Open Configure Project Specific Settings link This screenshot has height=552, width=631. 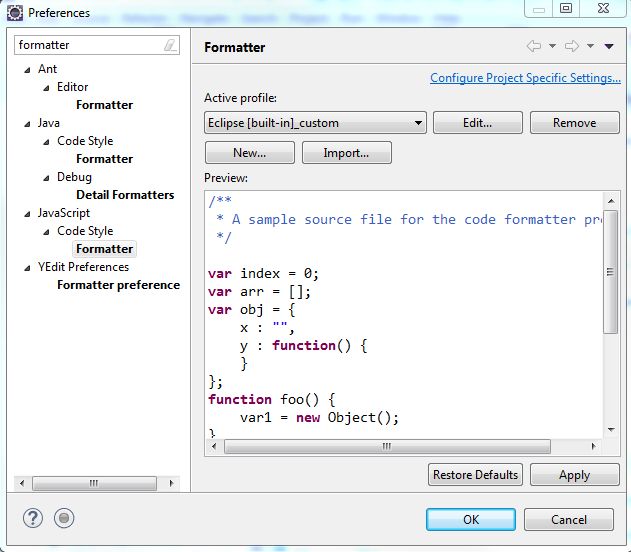525,78
